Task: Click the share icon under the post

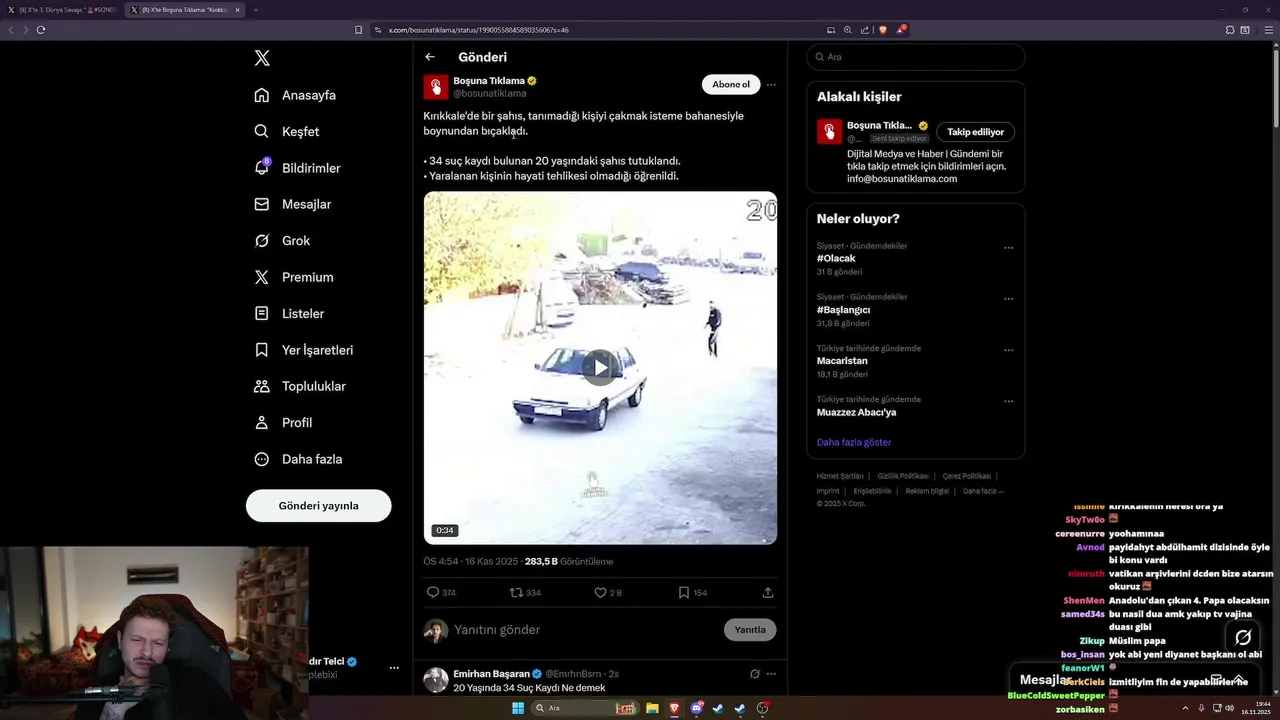Action: click(768, 592)
